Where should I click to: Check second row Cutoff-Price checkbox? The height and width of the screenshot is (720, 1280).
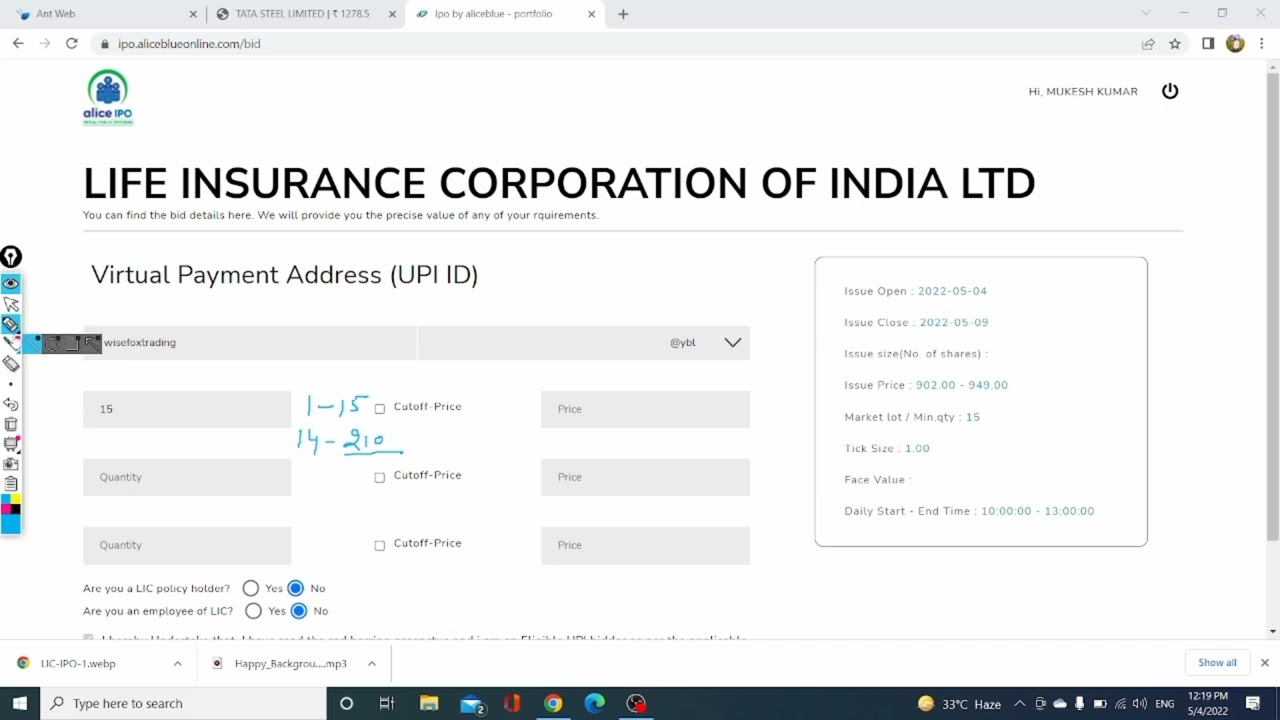tap(379, 477)
